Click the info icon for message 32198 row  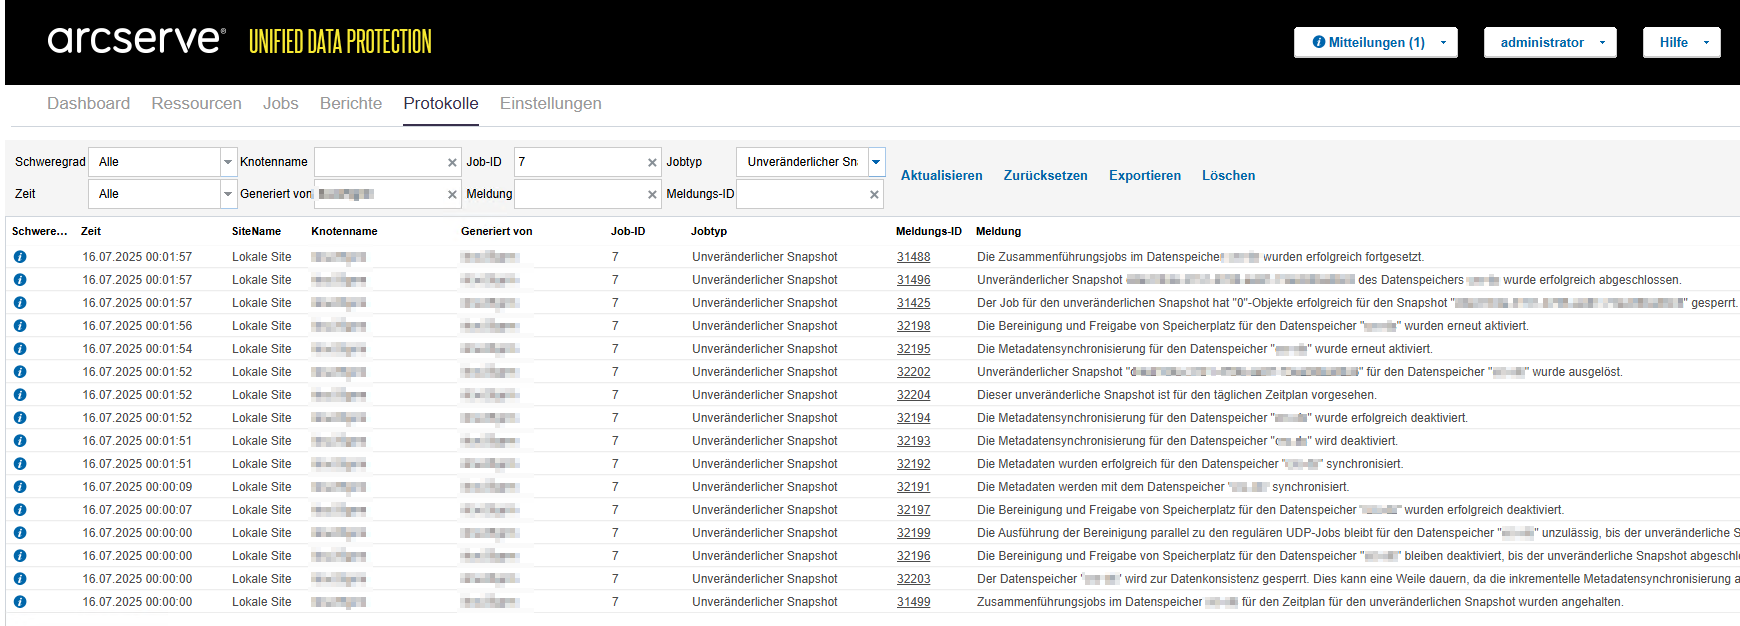point(20,326)
